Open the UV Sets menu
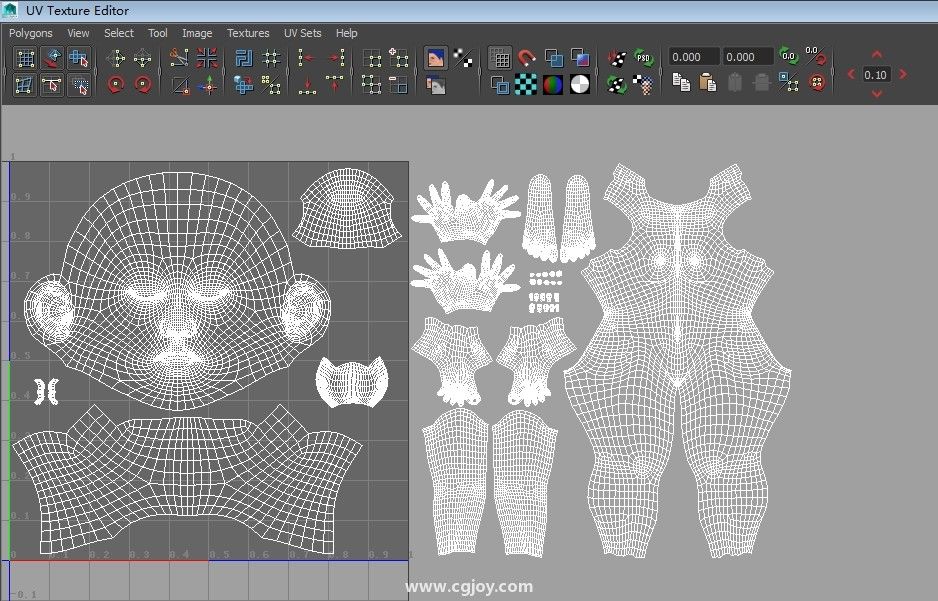 [302, 33]
